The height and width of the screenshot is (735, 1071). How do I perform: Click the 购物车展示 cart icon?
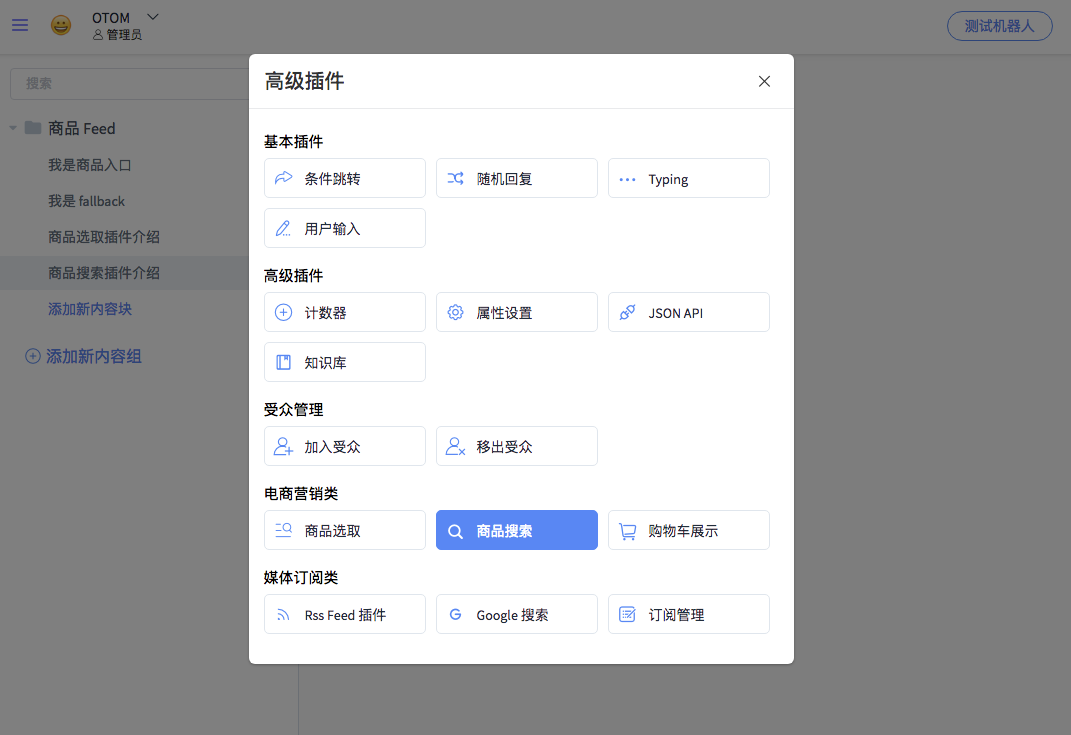click(x=627, y=531)
